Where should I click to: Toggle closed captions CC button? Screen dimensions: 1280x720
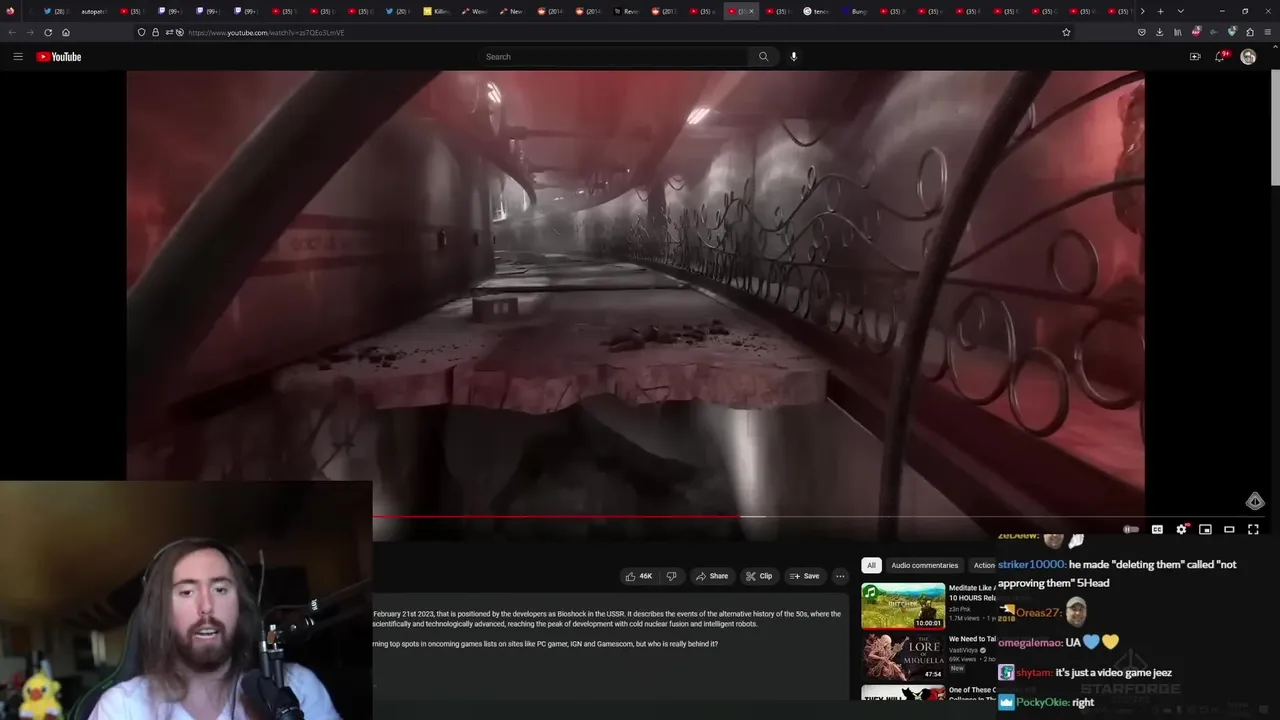[1157, 529]
